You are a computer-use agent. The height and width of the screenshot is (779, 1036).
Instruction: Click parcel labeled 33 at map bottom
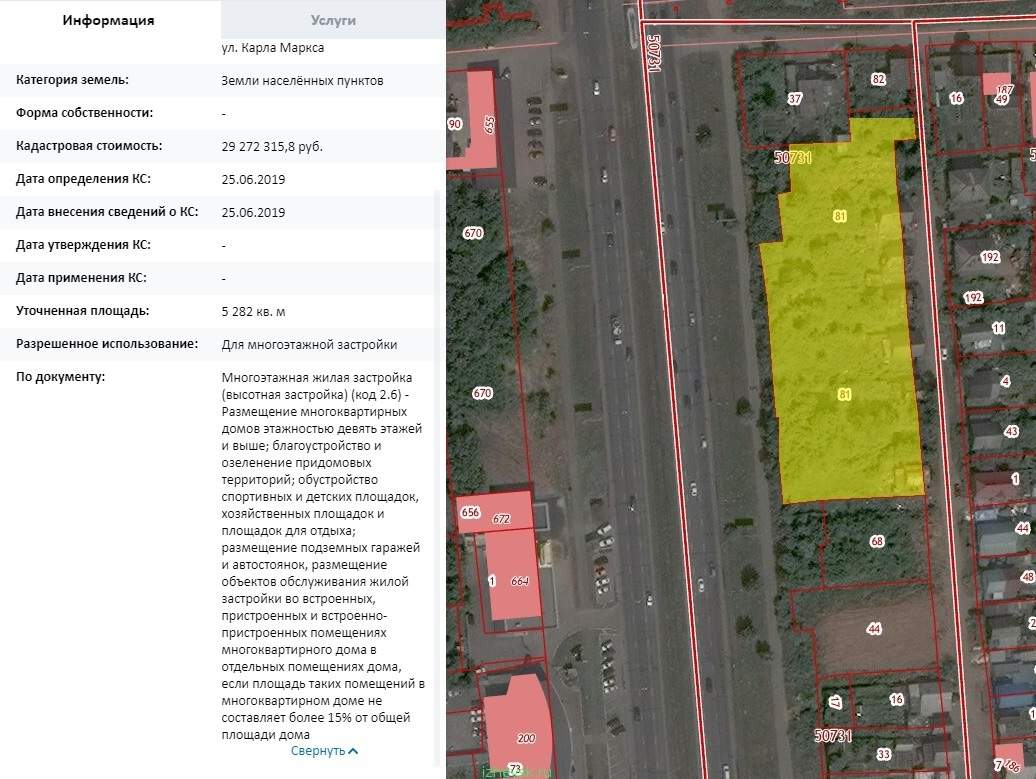883,755
